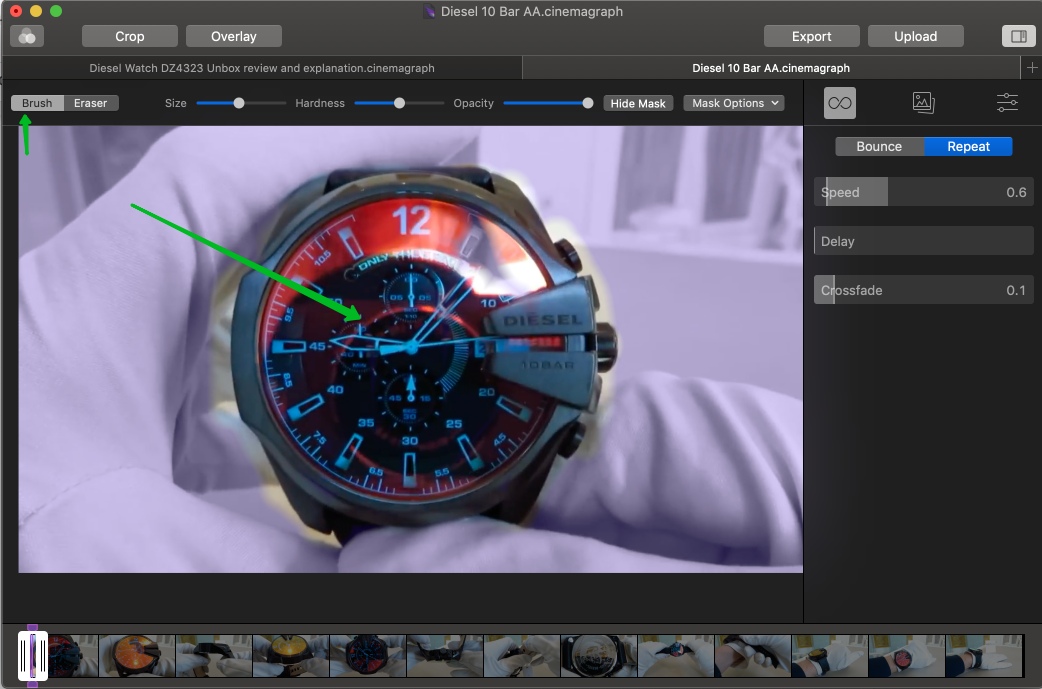Click the document icon in the title bar
Image resolution: width=1042 pixels, height=689 pixels.
coord(430,11)
